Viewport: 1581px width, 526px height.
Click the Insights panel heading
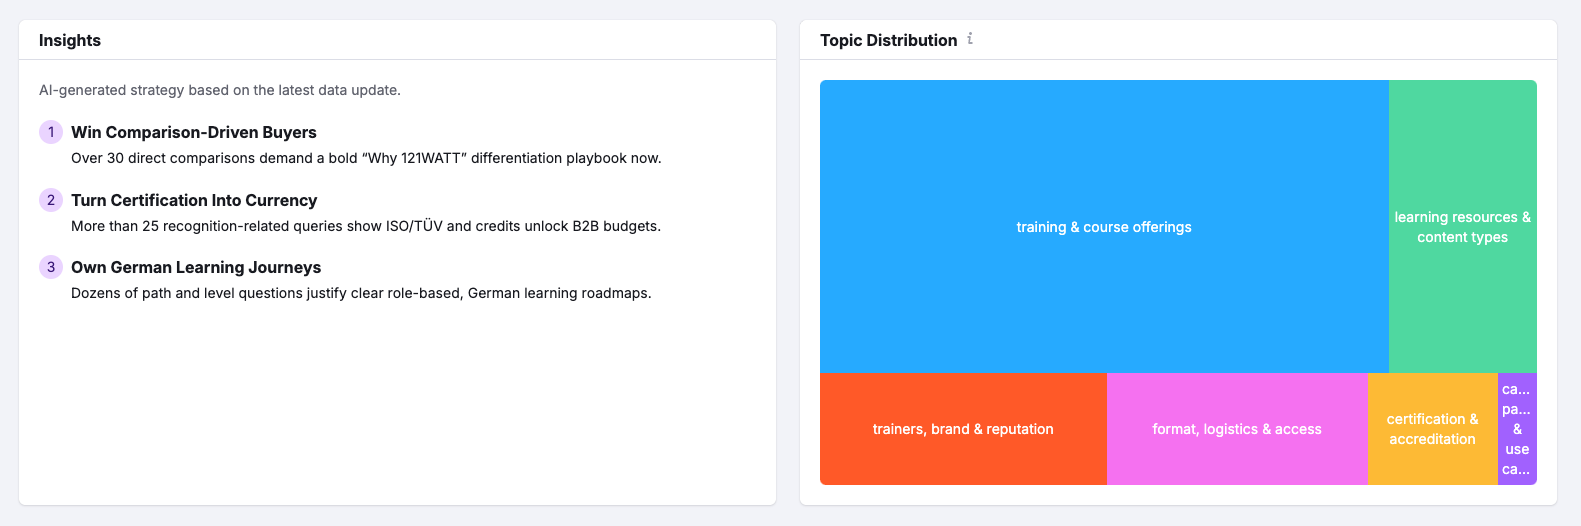tap(70, 40)
